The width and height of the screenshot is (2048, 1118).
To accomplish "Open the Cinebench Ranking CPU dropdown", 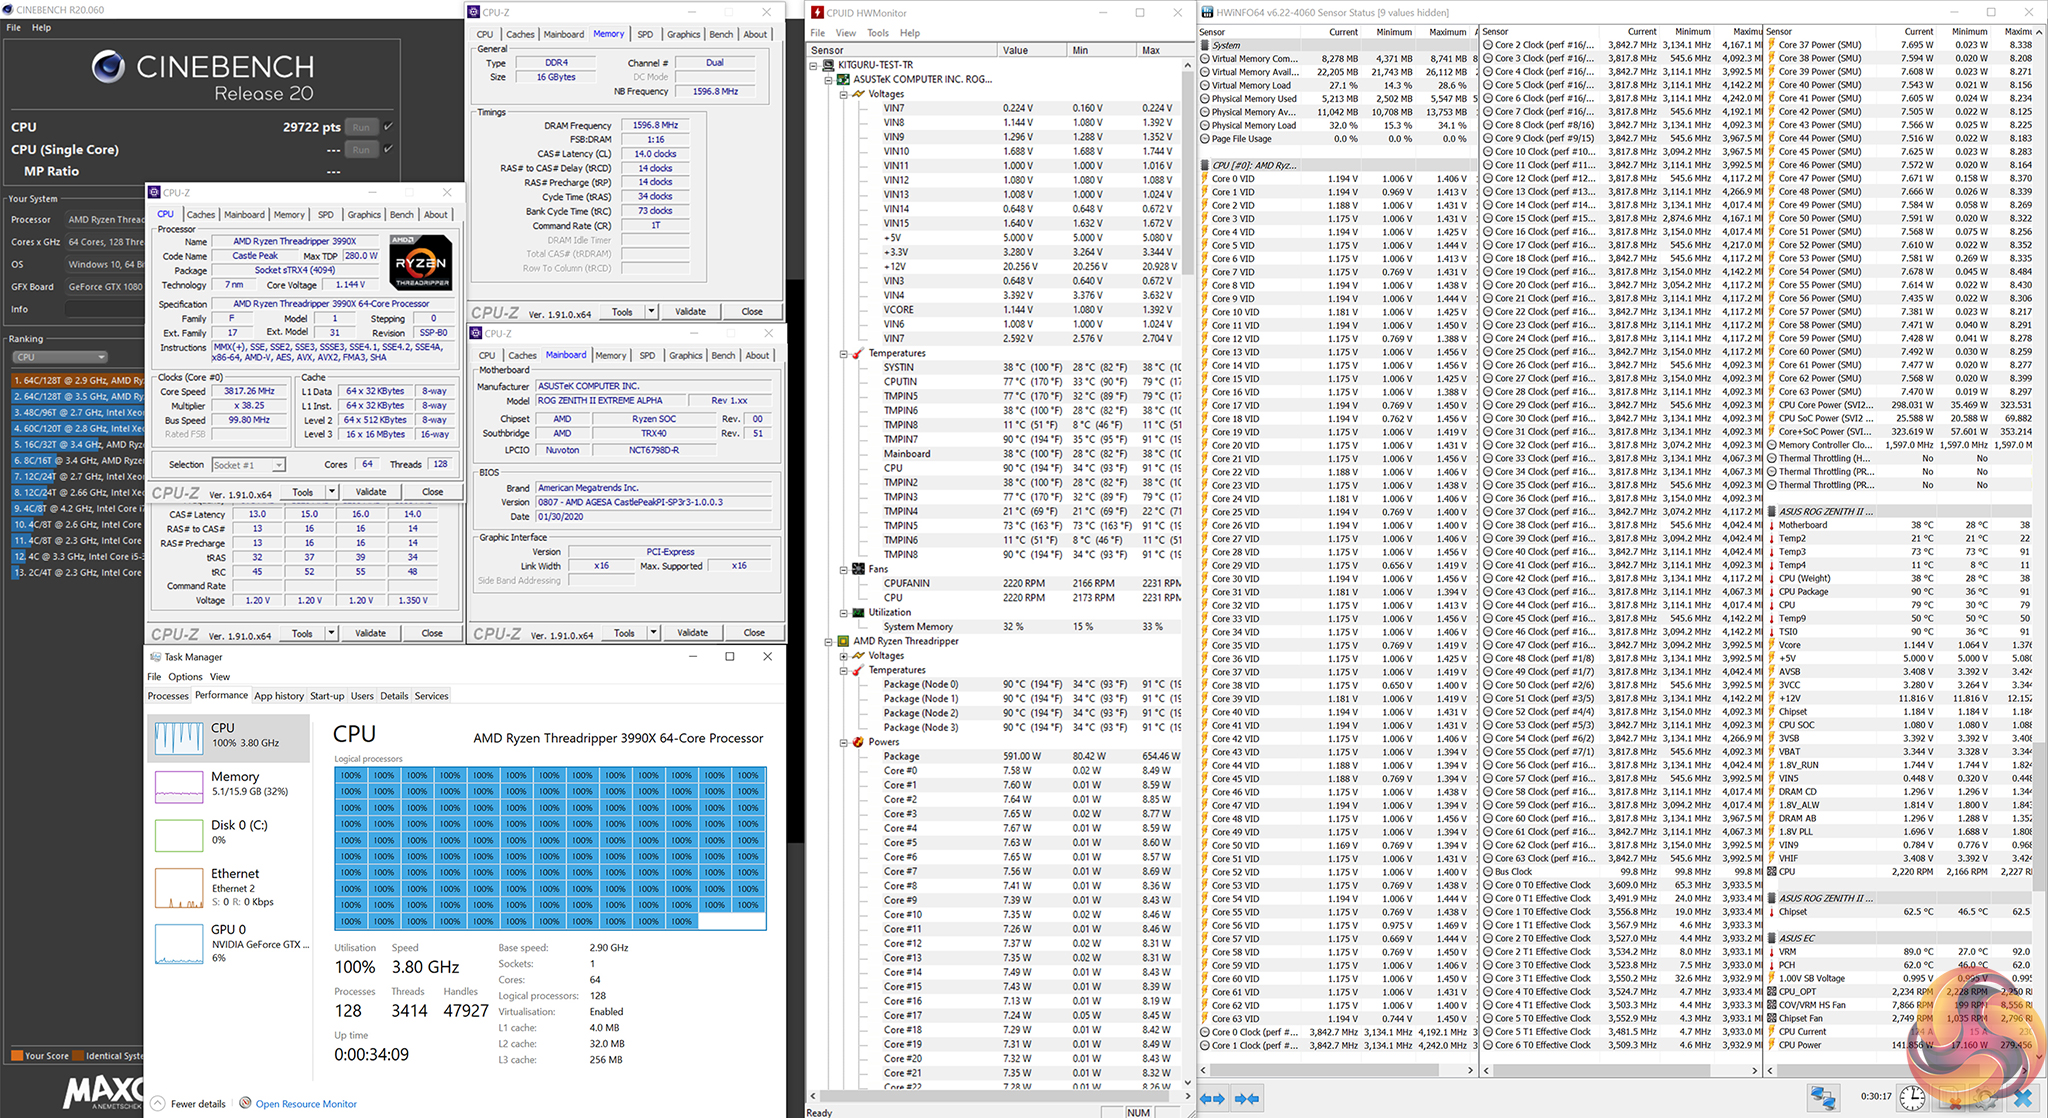I will (x=60, y=357).
